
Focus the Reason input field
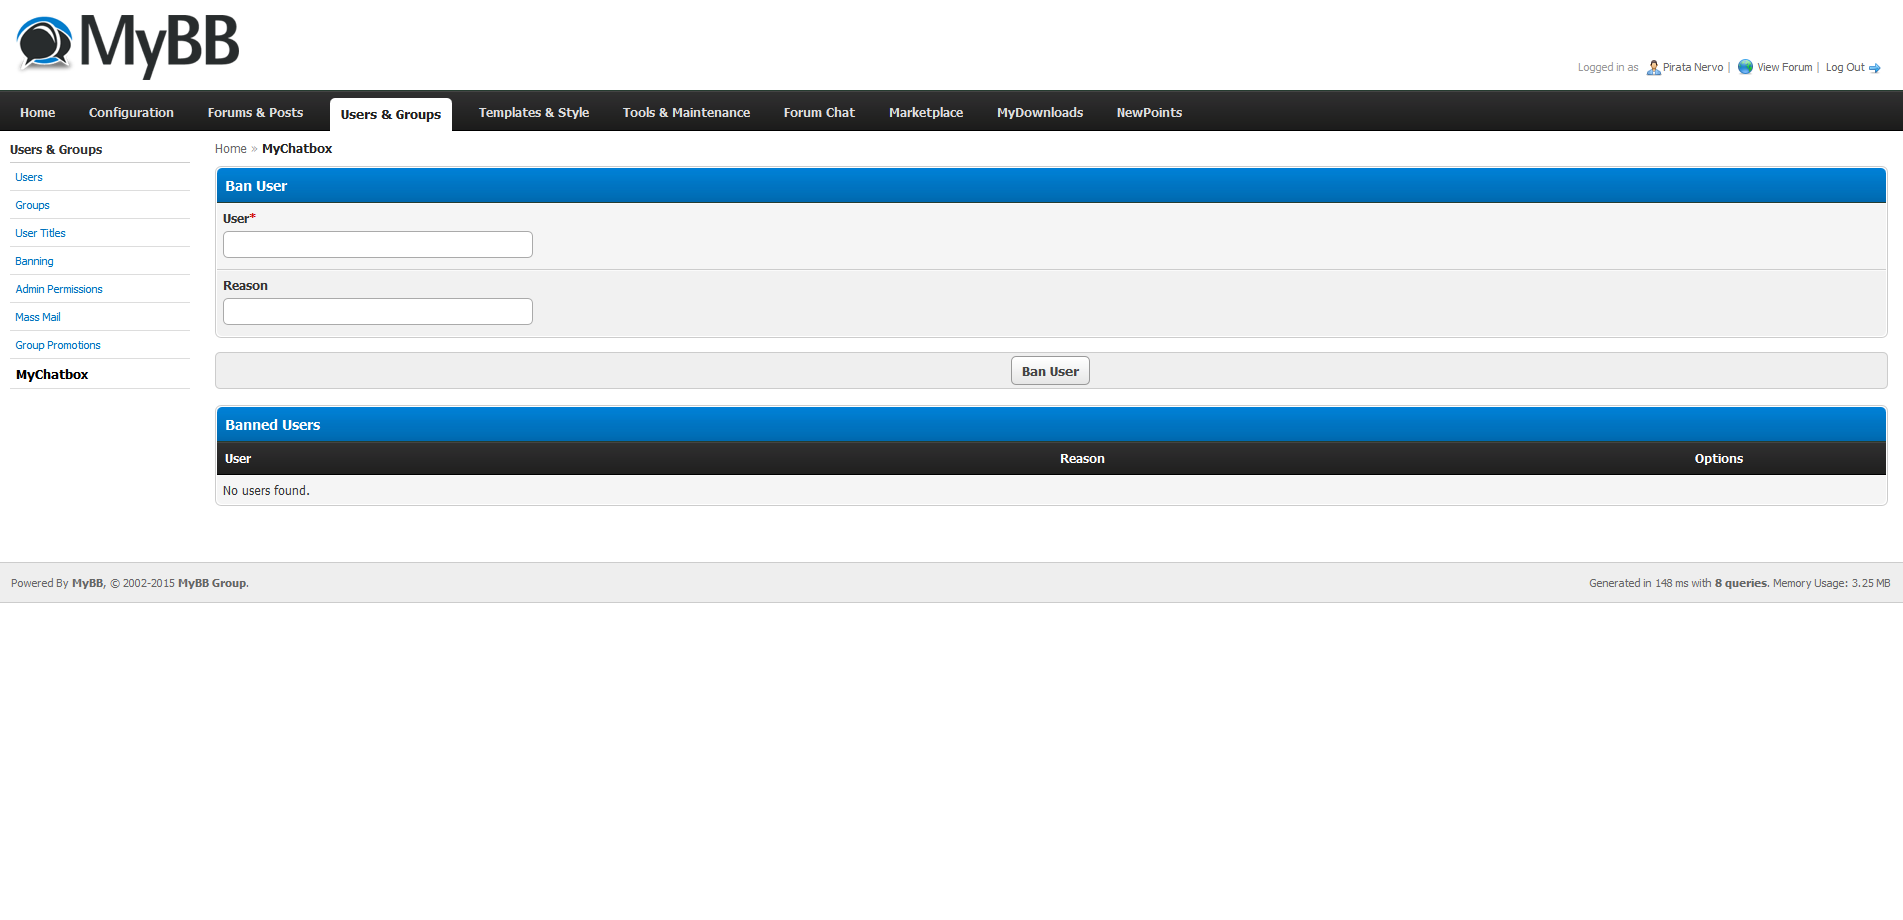(x=378, y=311)
